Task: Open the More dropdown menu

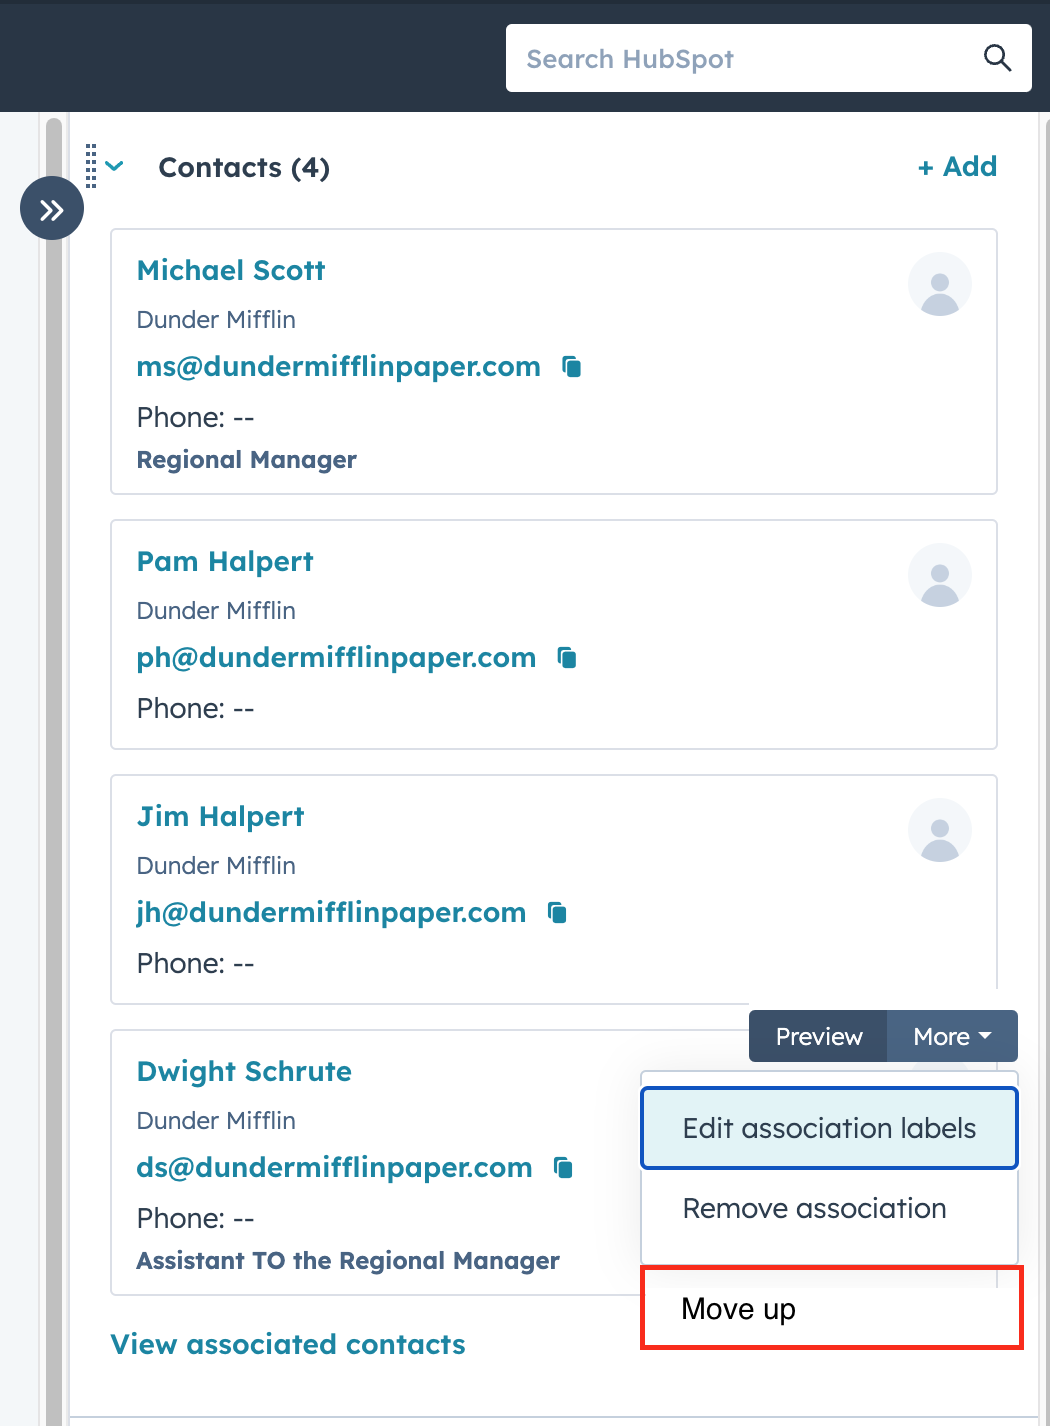Action: [x=949, y=1036]
